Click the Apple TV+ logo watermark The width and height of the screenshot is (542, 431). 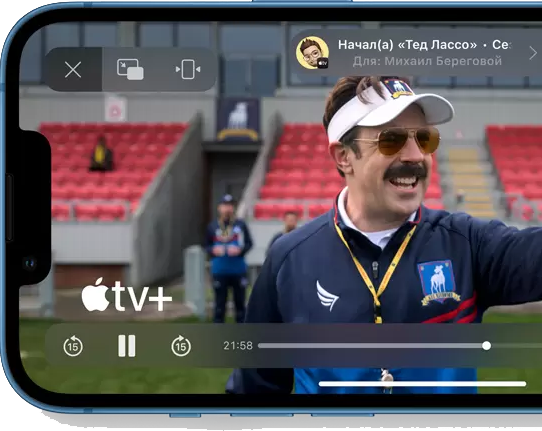pyautogui.click(x=127, y=295)
